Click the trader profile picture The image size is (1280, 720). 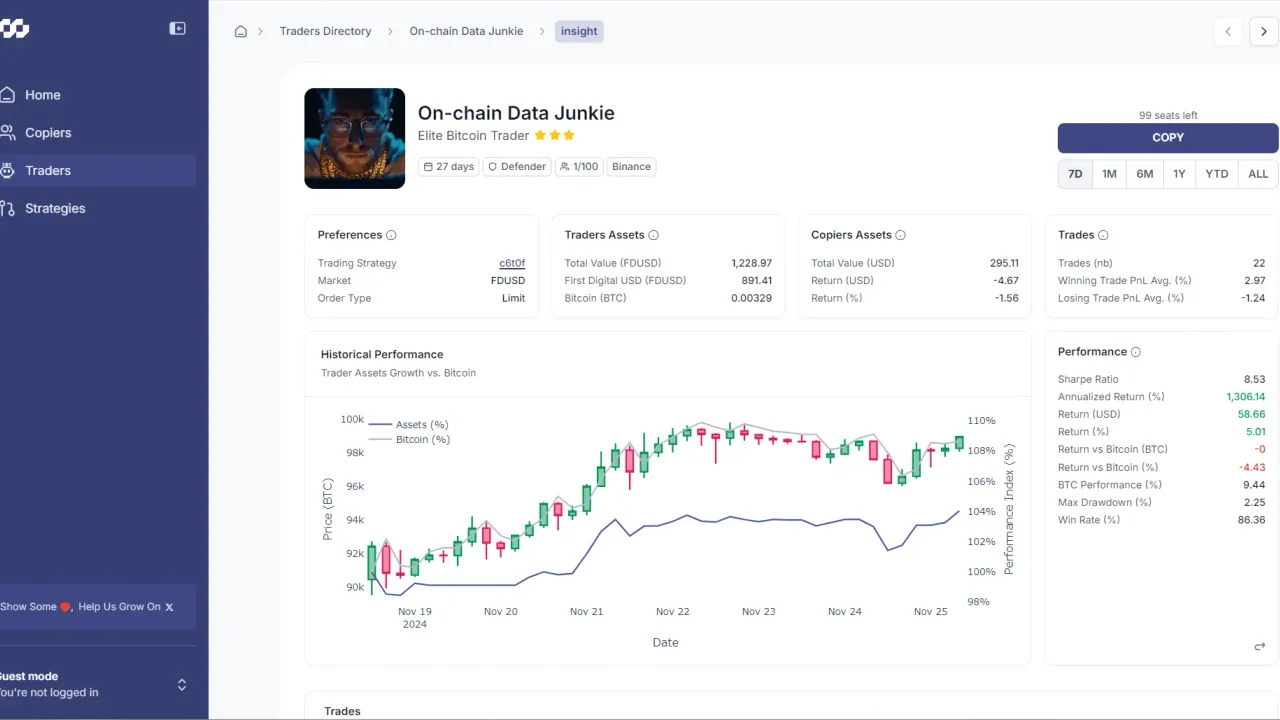354,138
